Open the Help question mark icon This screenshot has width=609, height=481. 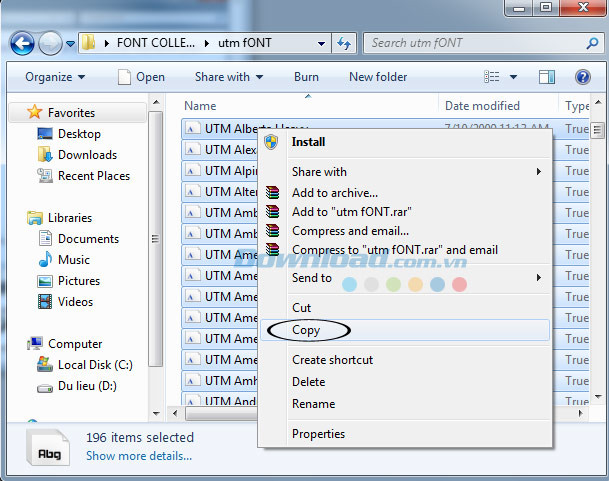[583, 77]
